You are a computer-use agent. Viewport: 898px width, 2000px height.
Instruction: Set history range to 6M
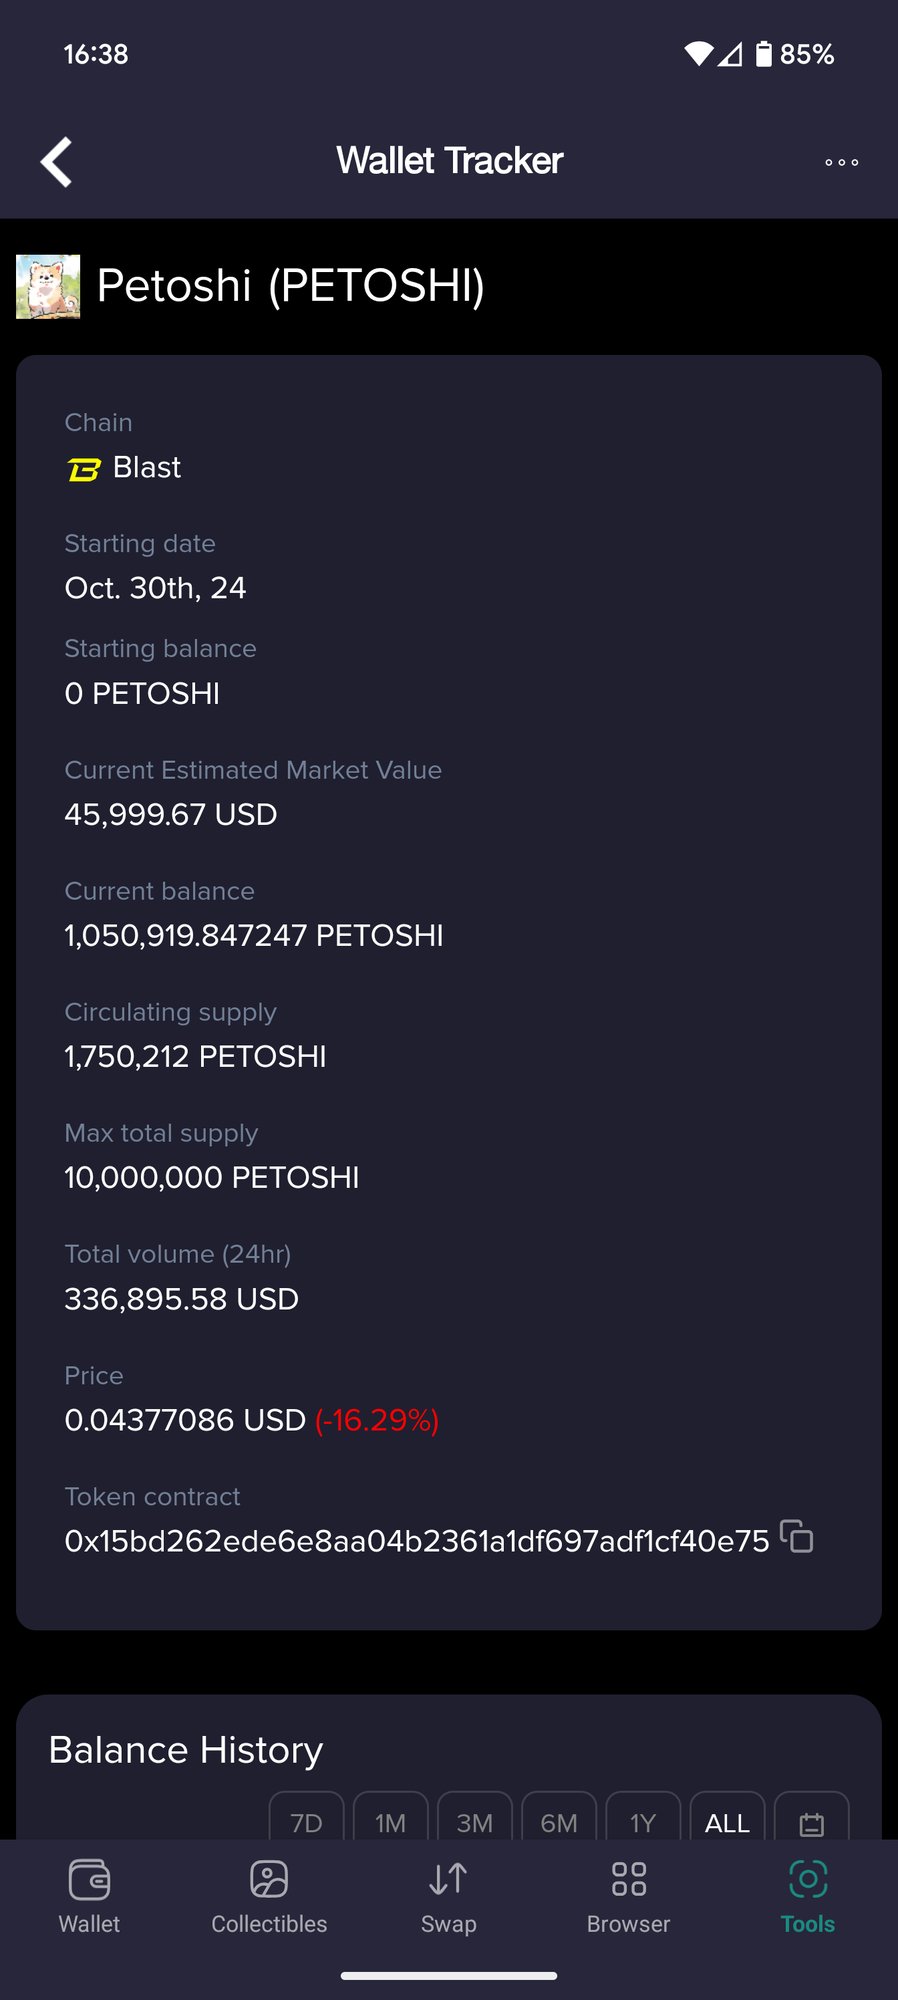pyautogui.click(x=558, y=1821)
